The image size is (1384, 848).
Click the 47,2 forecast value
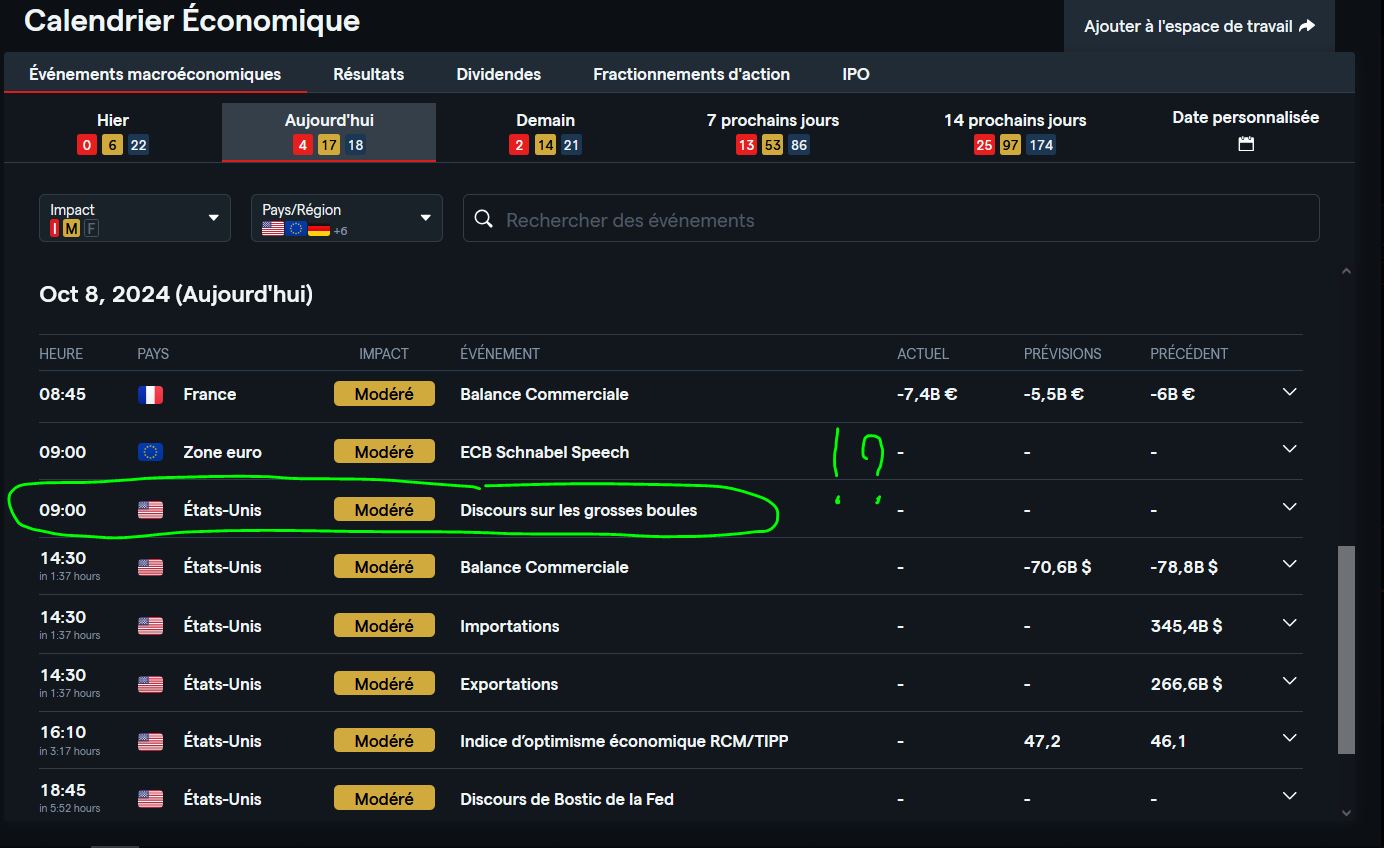click(1042, 742)
